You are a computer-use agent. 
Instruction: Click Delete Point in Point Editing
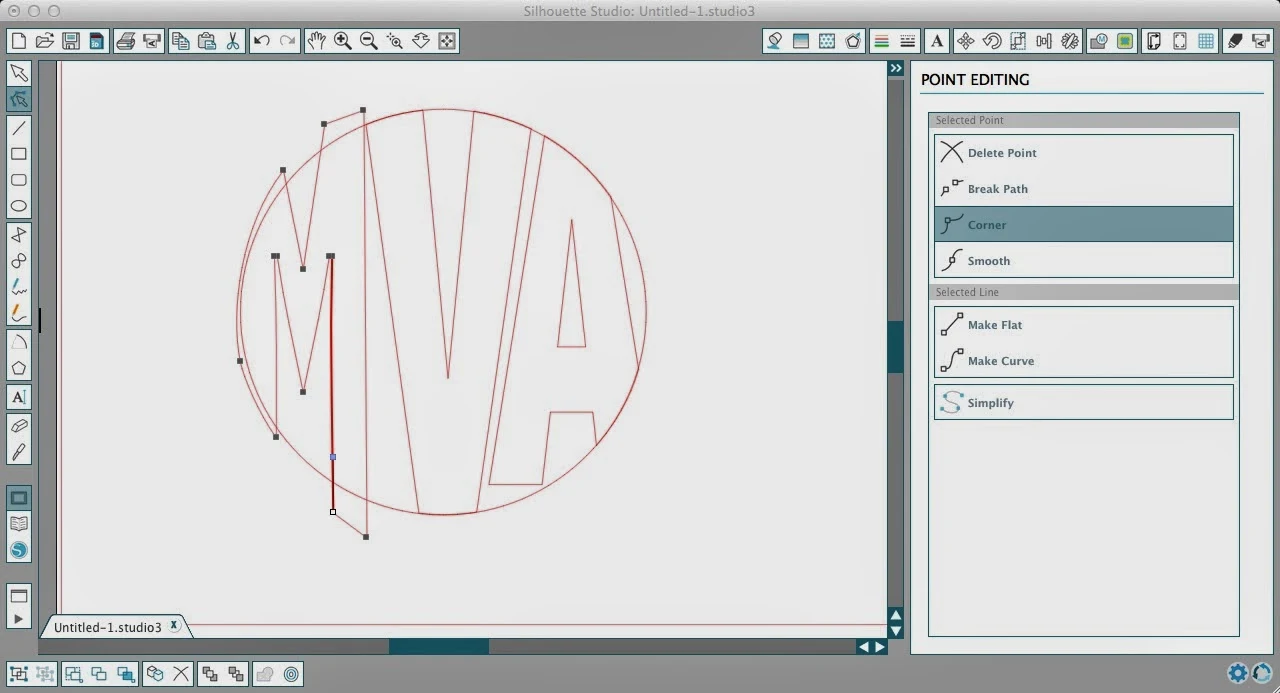1083,152
